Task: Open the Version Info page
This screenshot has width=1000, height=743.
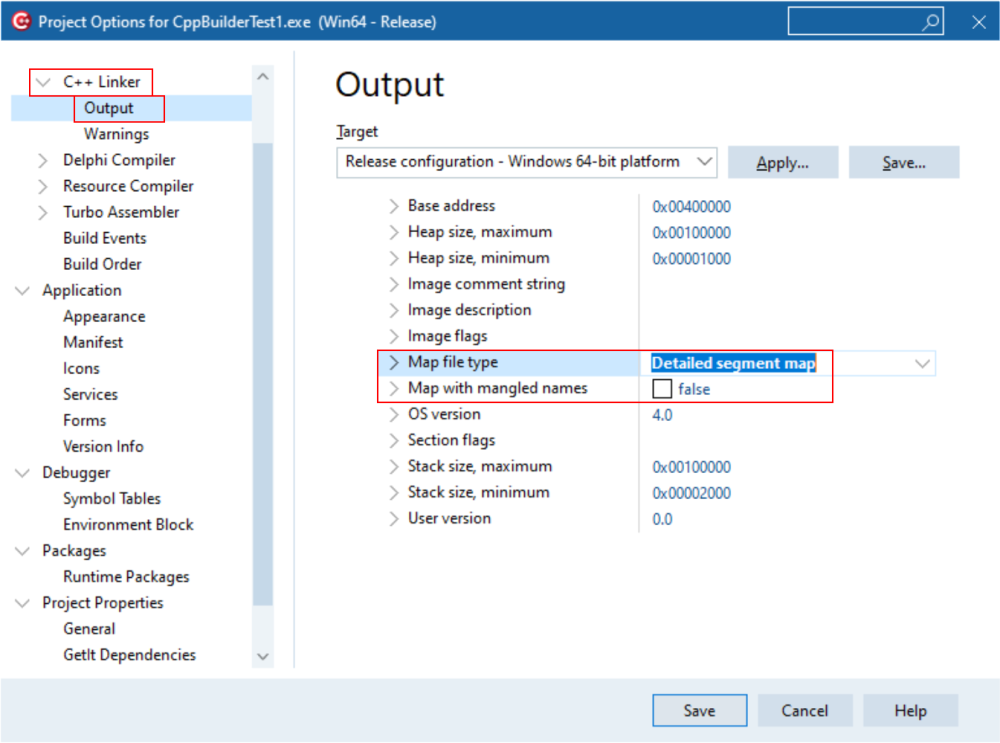Action: pos(103,446)
